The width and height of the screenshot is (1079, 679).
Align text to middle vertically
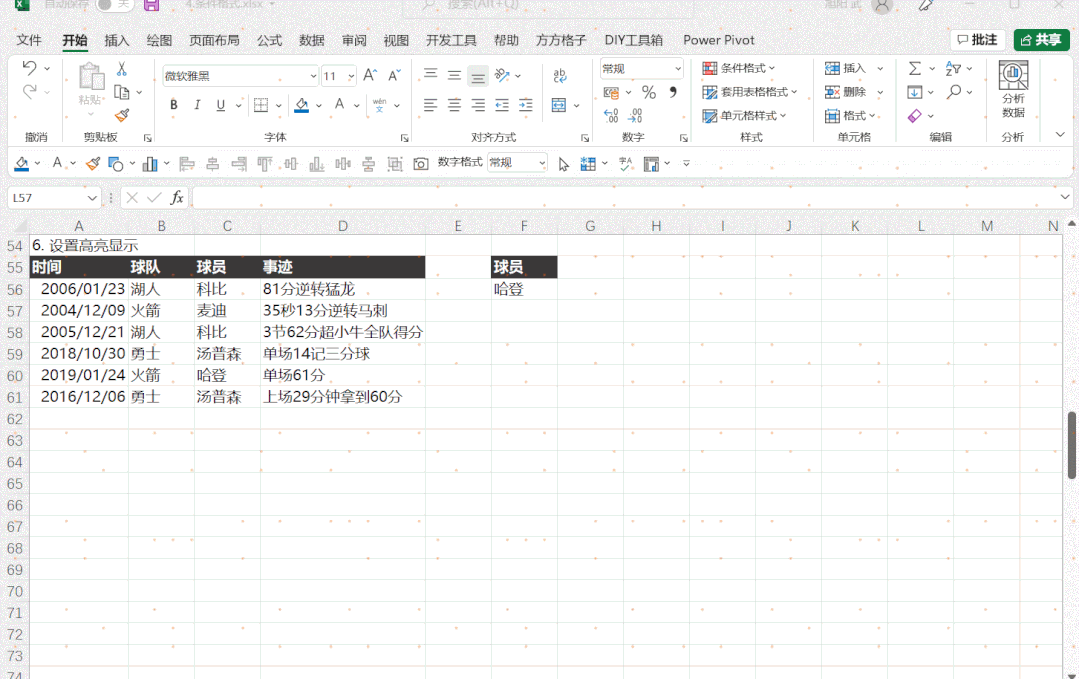454,75
